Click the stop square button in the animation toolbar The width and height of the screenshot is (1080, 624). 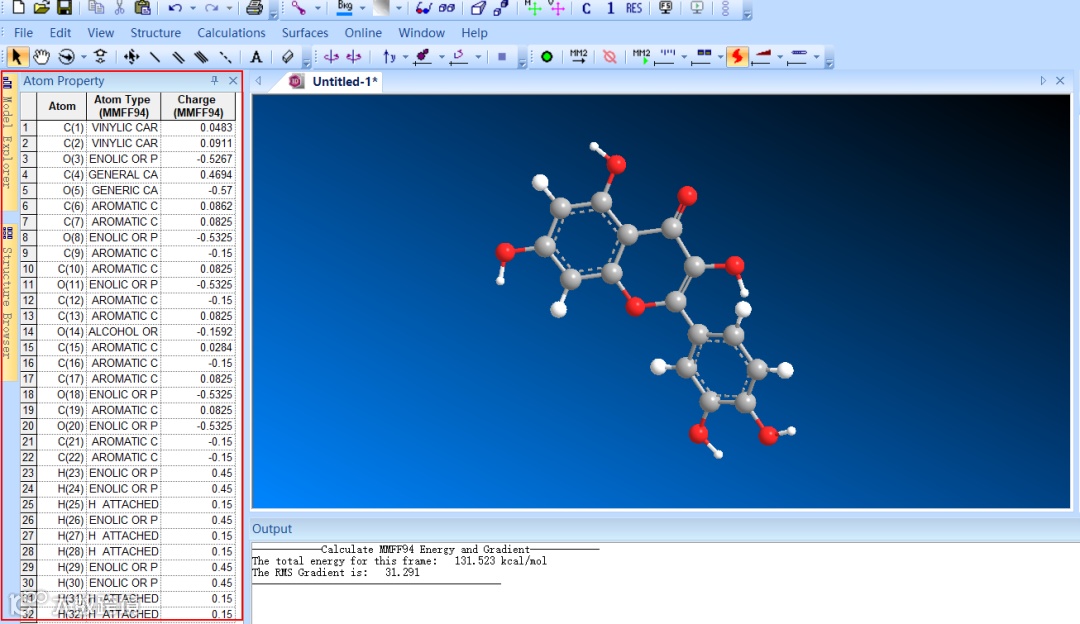502,56
